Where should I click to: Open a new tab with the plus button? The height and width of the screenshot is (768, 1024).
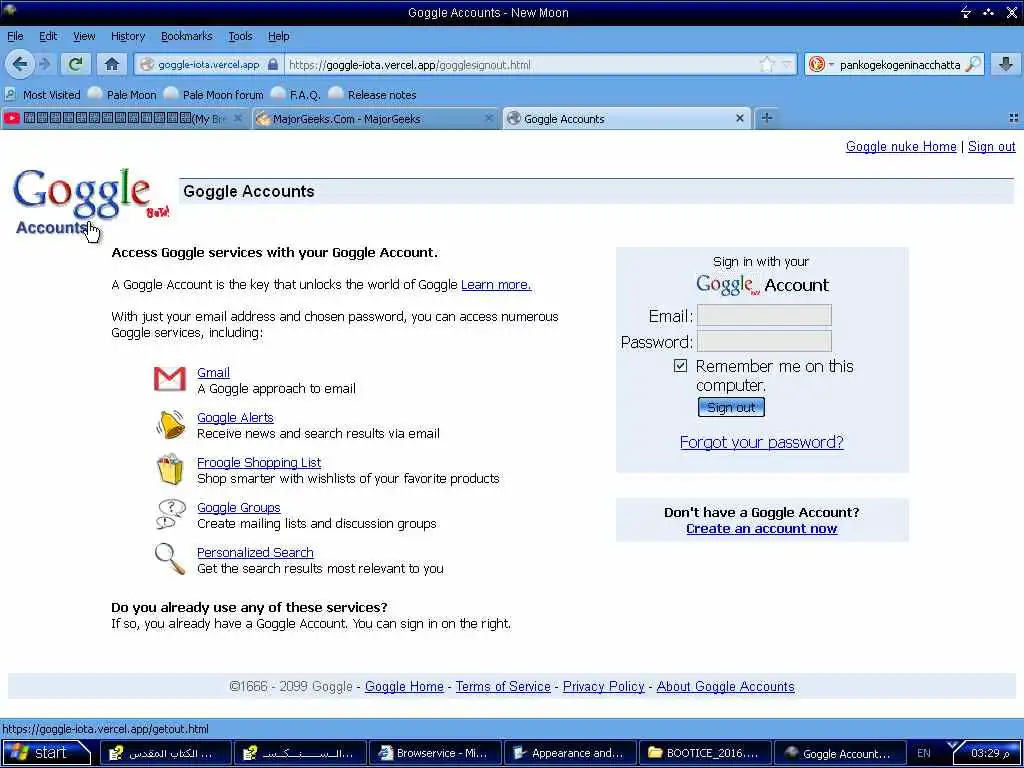[x=767, y=118]
